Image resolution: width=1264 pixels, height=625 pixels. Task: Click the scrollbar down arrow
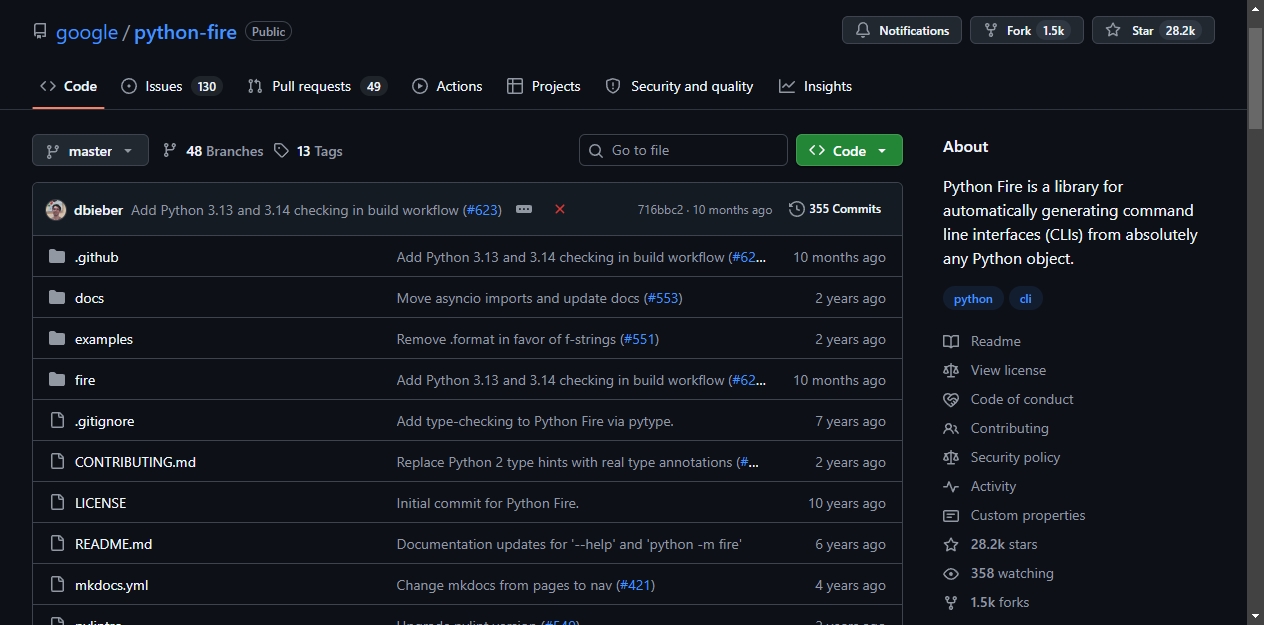[1256, 616]
